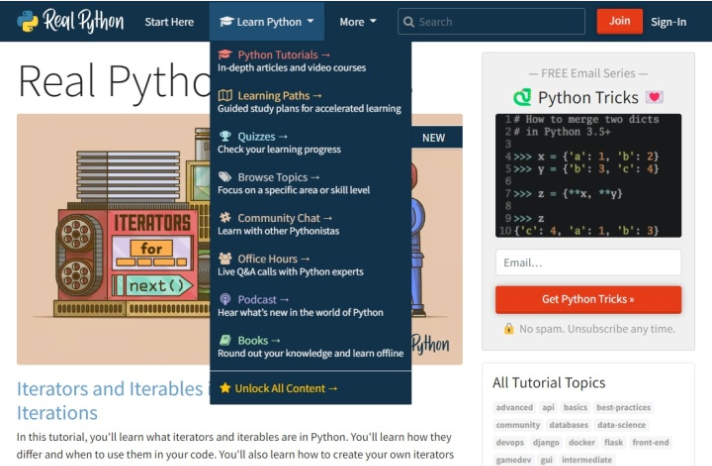Click the trophy icon next to Quizzes
712x466 pixels.
[x=225, y=136]
